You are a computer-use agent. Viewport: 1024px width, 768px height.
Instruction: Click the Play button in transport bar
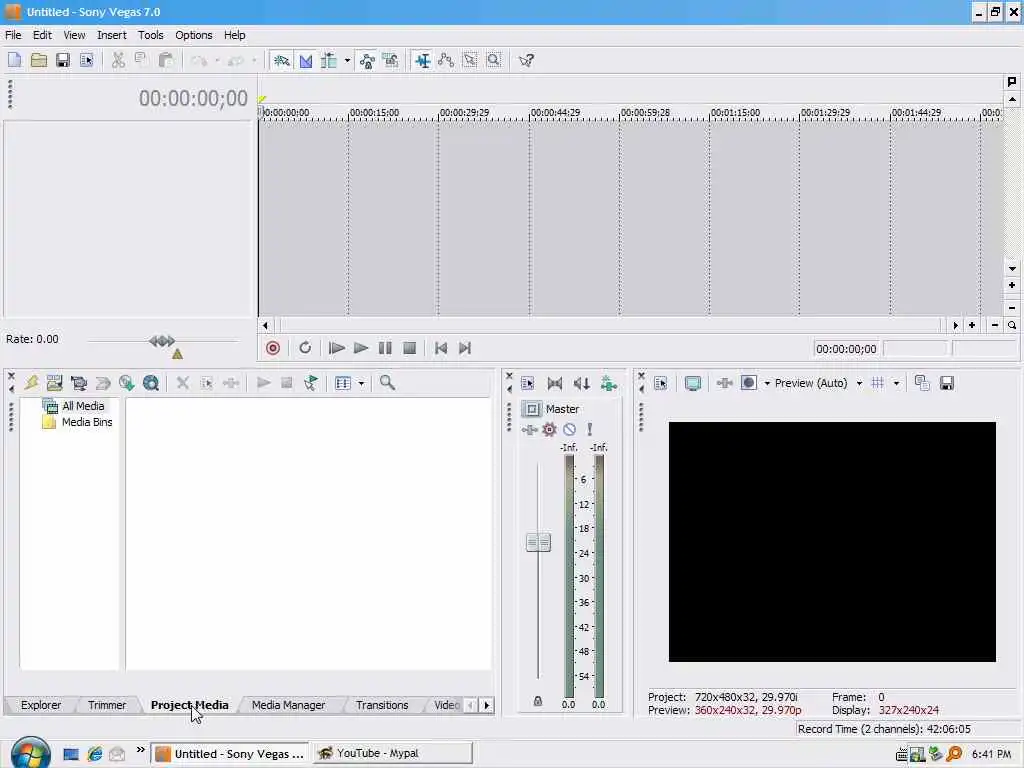coord(360,348)
